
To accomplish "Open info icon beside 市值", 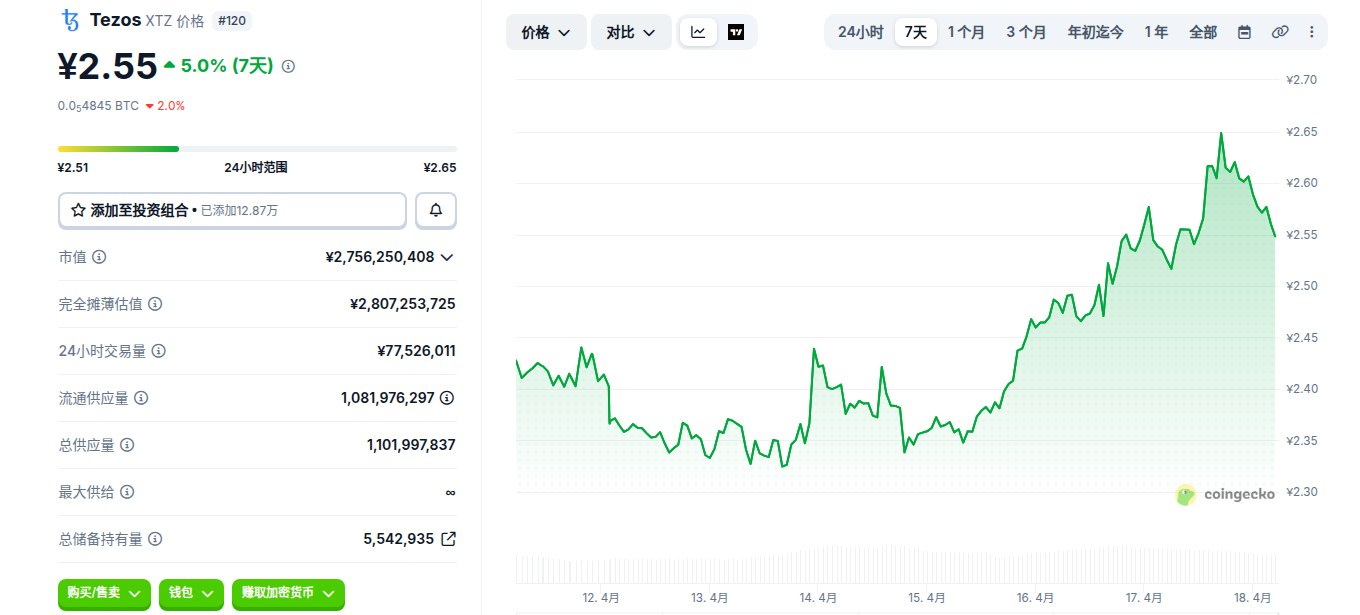I will point(99,257).
